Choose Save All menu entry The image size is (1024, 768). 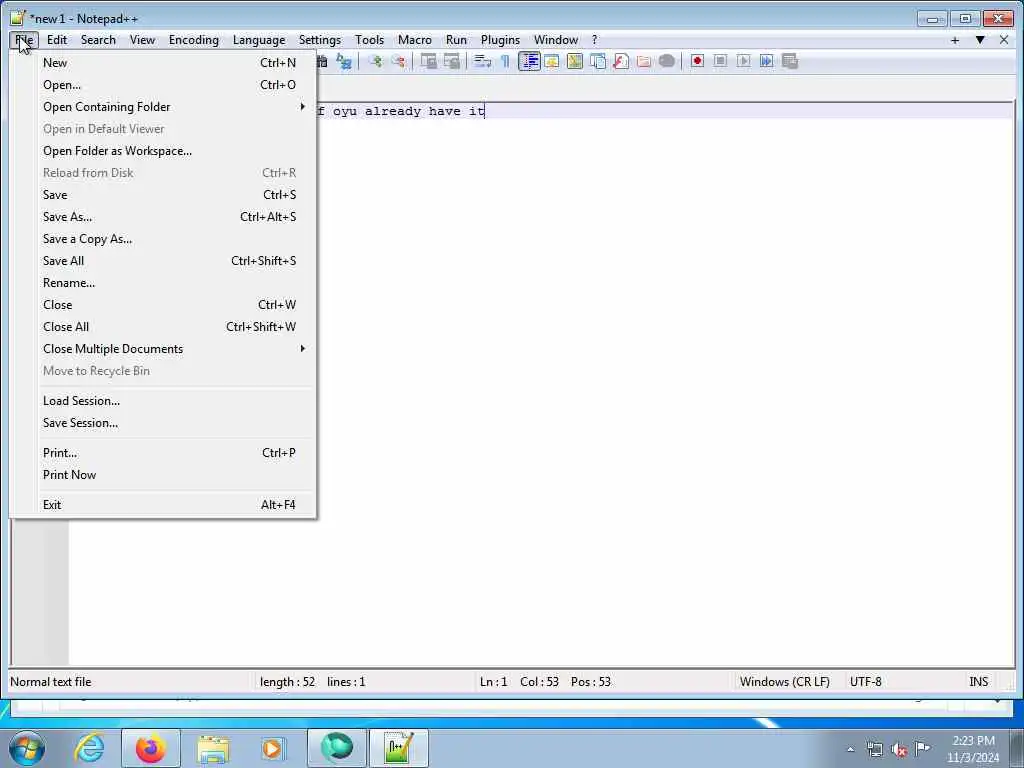coord(163,261)
